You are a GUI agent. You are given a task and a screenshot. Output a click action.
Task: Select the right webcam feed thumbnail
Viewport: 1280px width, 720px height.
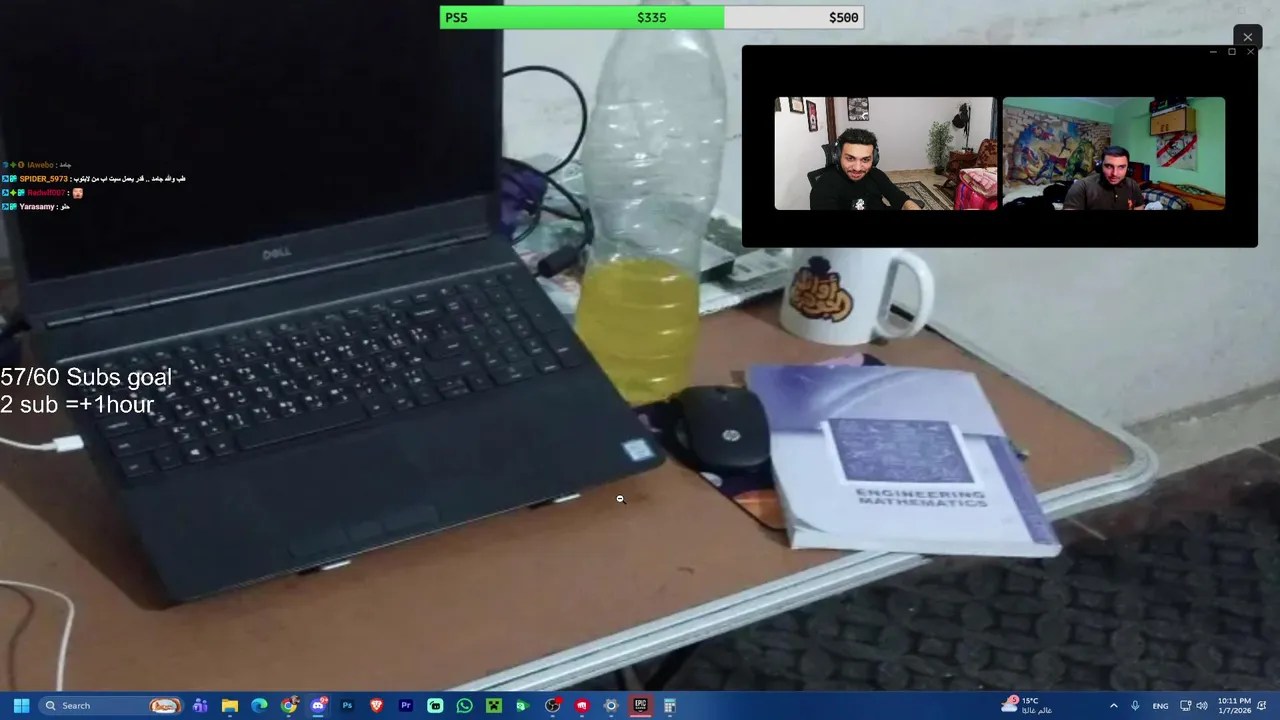(1114, 153)
